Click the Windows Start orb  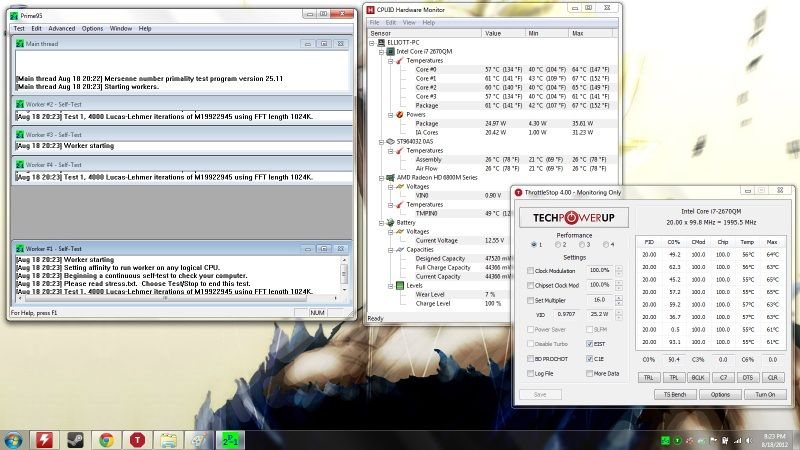(x=13, y=440)
